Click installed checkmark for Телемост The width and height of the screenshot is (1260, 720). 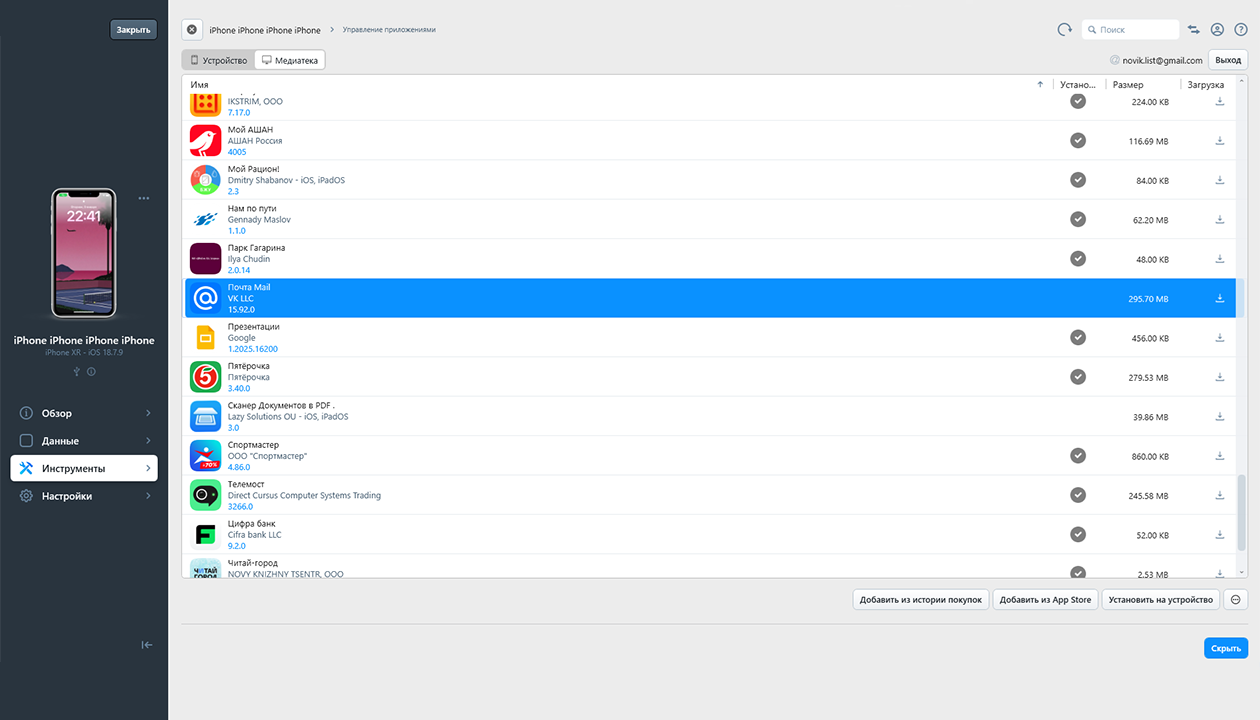[x=1078, y=495]
